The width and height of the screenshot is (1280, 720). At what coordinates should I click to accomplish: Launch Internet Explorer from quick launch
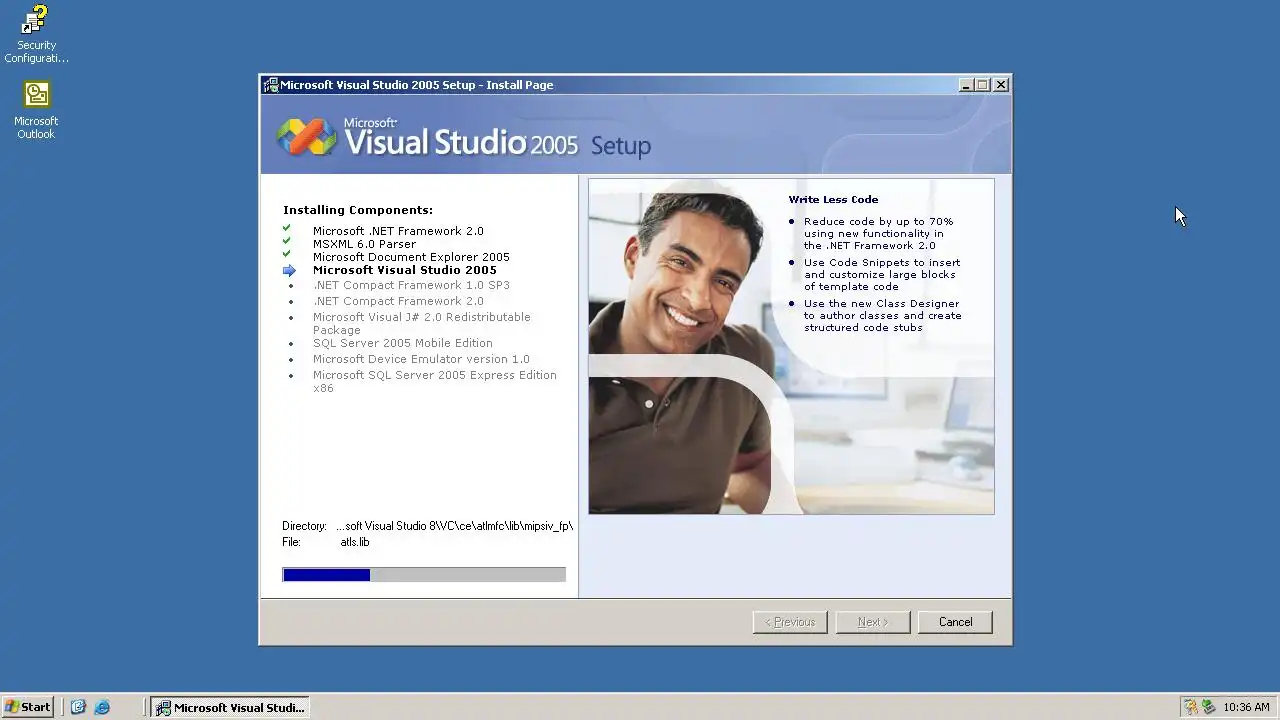point(102,707)
